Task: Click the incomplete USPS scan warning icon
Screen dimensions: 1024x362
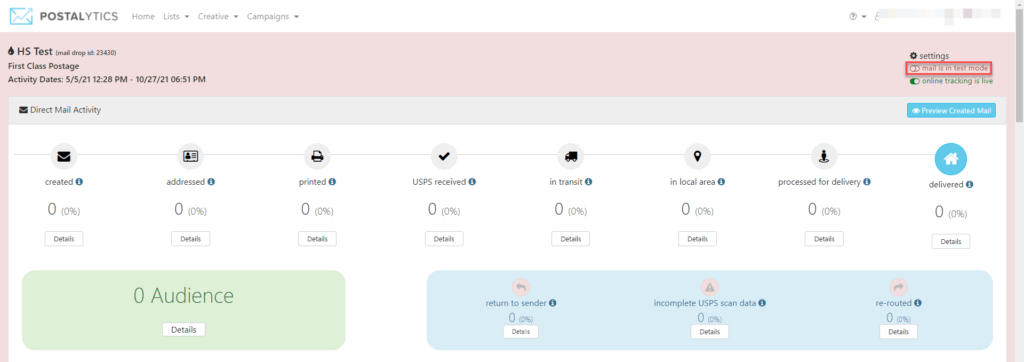Action: [710, 286]
